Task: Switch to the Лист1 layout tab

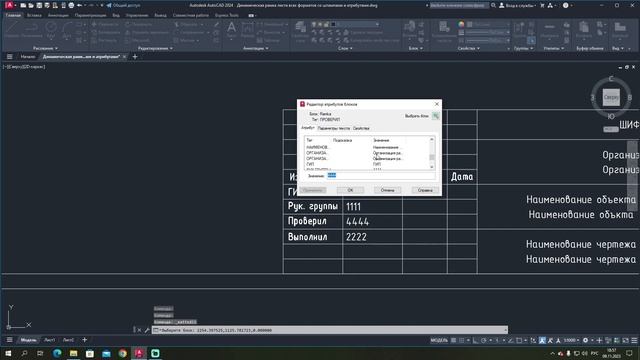Action: (49, 340)
